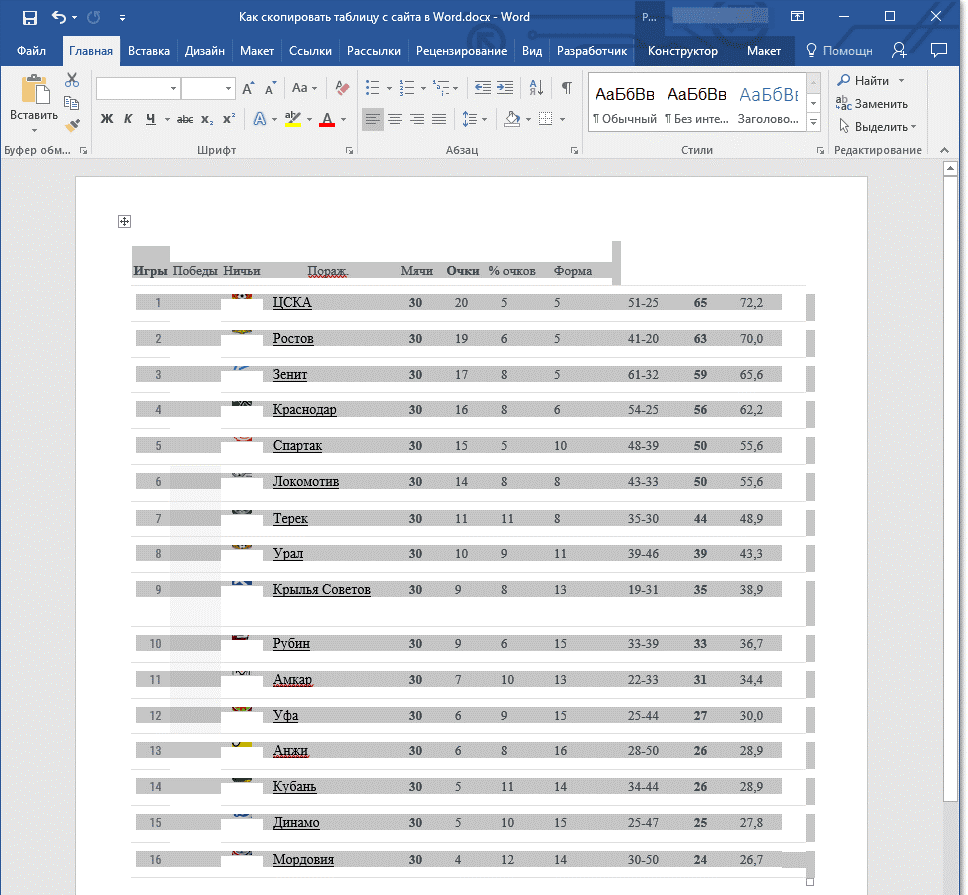Clear all formatting with the eraser icon
The image size is (968, 895).
[342, 88]
